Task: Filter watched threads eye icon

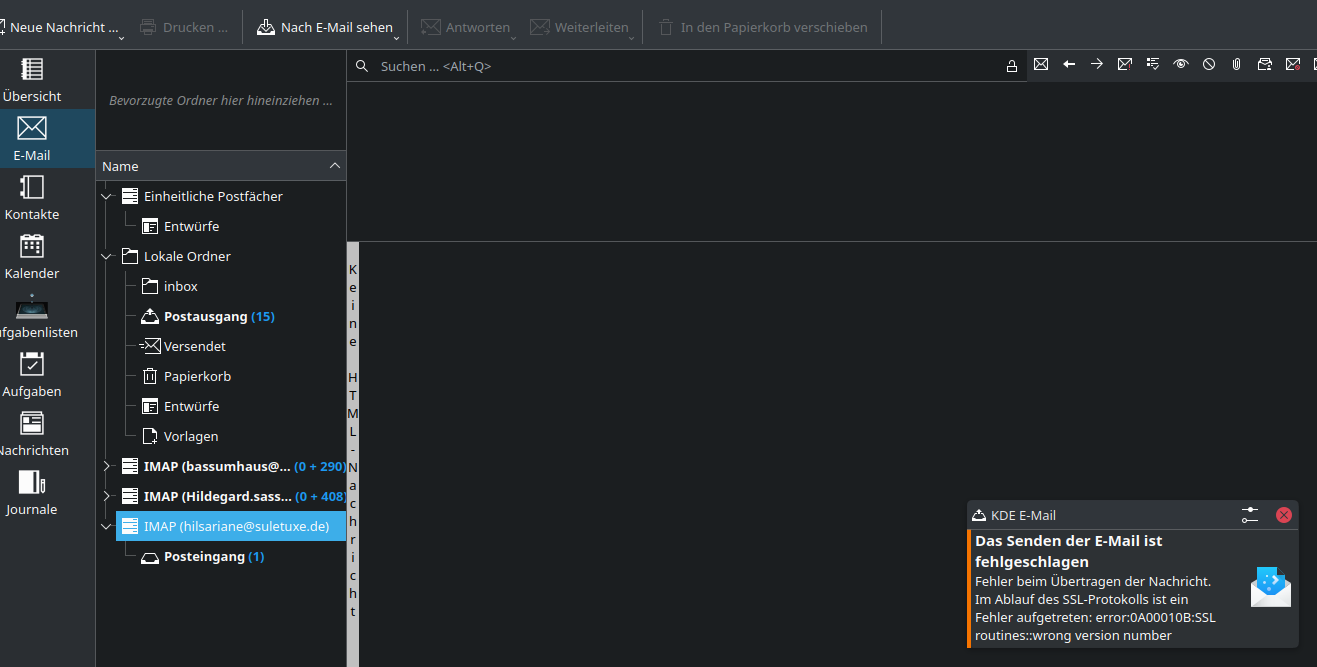Action: pyautogui.click(x=1181, y=64)
